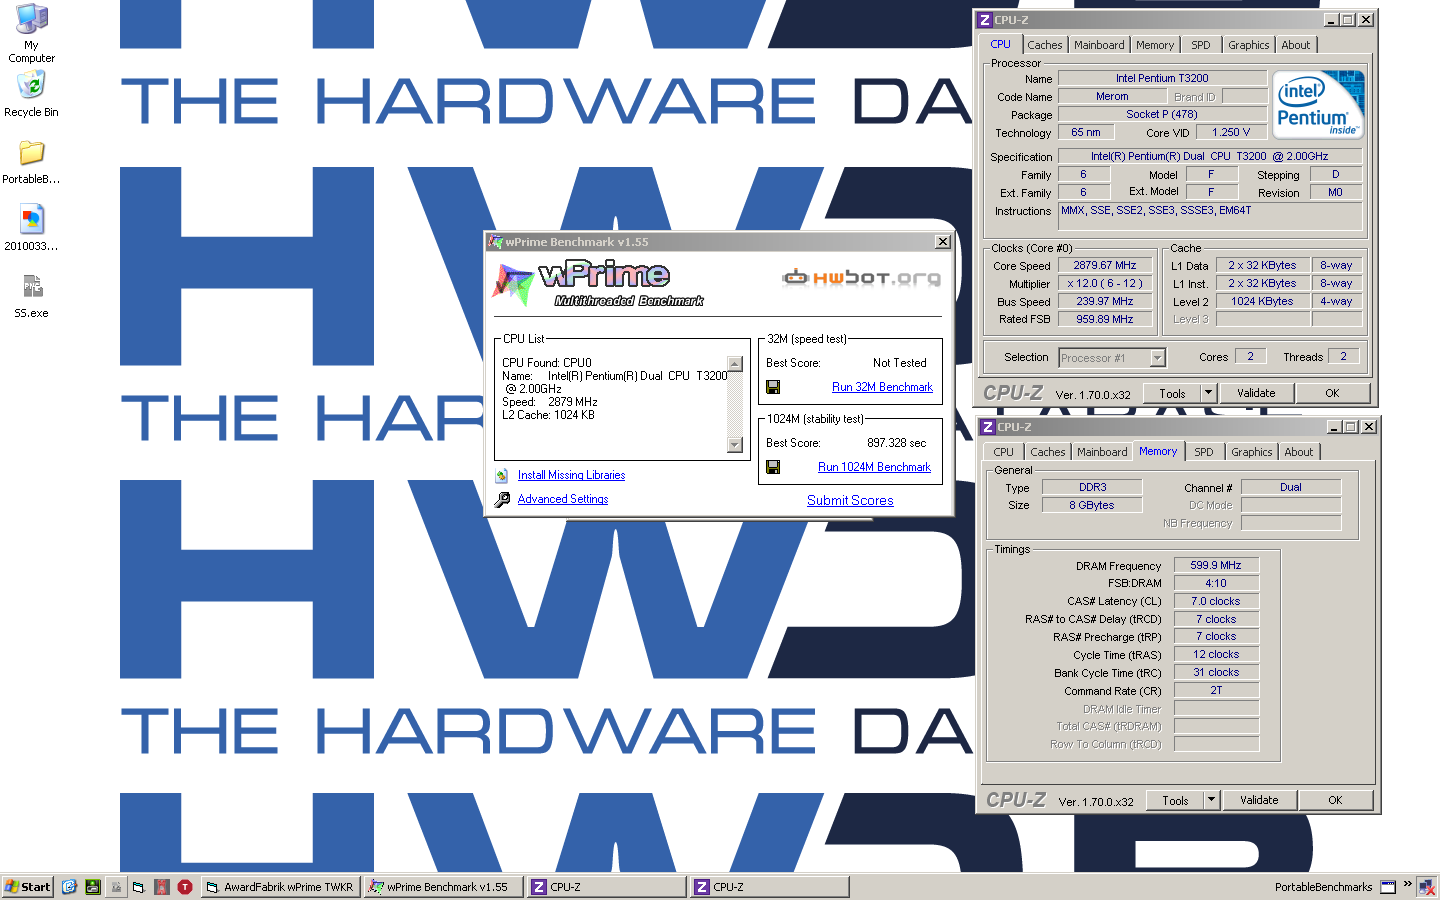Screen dimensions: 1440x900
Task: Click the save icon for the 1024M benchmark score
Action: point(773,467)
